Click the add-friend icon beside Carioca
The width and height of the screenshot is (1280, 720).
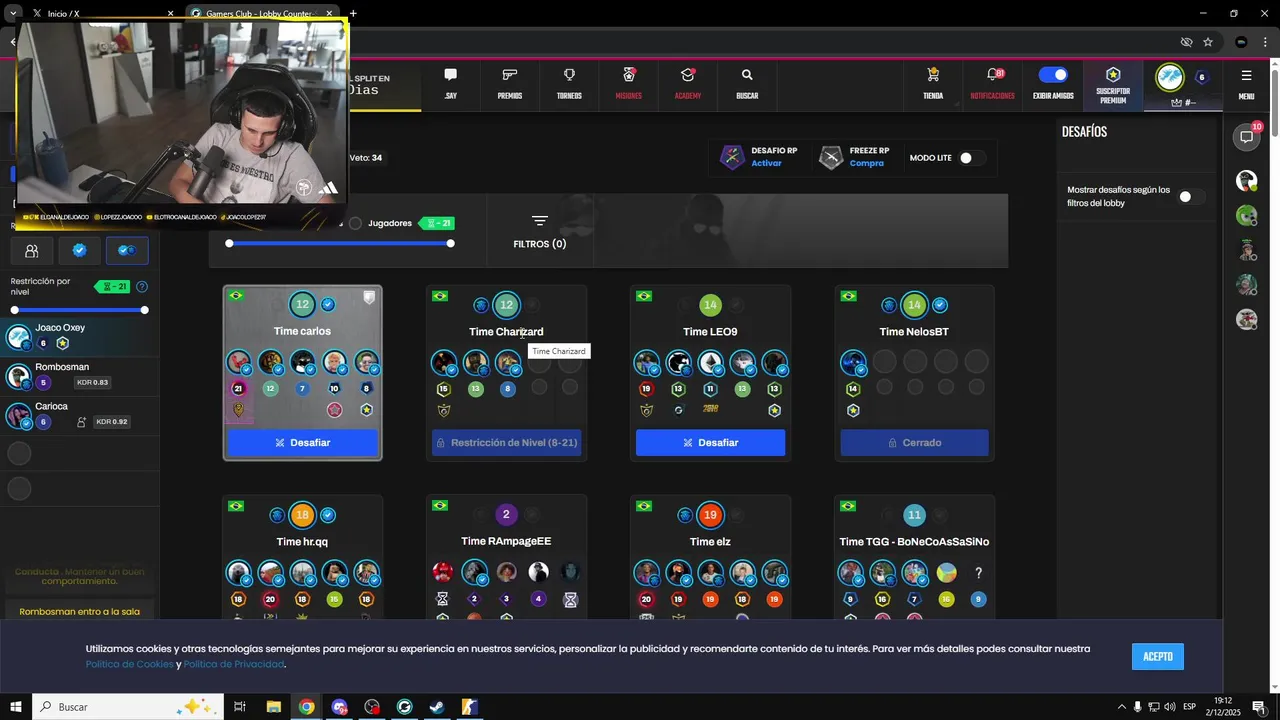tap(81, 422)
